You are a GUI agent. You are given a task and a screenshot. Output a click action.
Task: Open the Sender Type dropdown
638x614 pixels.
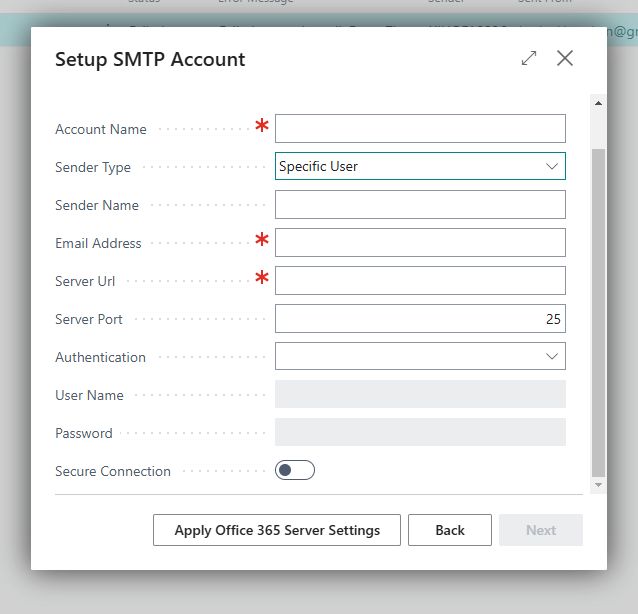(x=420, y=166)
